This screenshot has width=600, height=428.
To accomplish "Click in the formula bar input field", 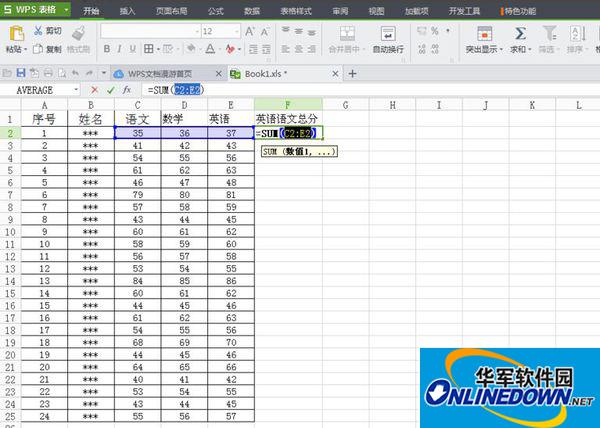I will (x=370, y=90).
